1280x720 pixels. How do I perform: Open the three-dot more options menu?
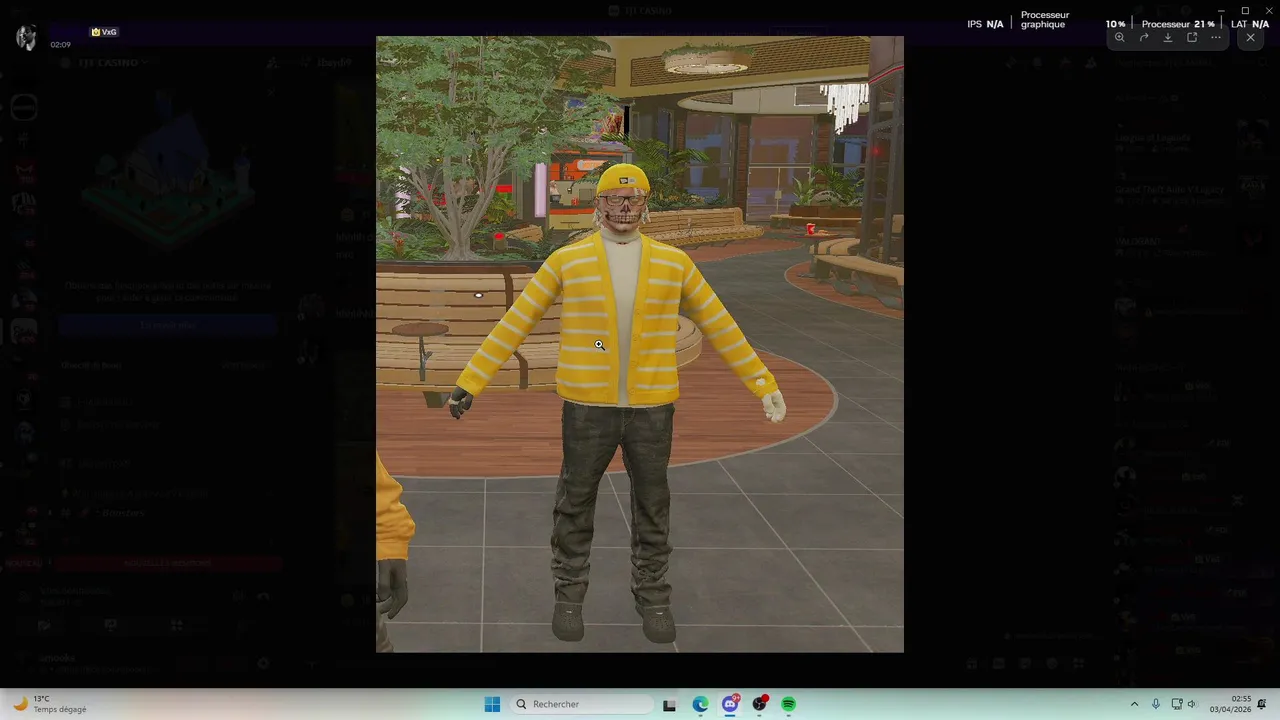point(1216,37)
